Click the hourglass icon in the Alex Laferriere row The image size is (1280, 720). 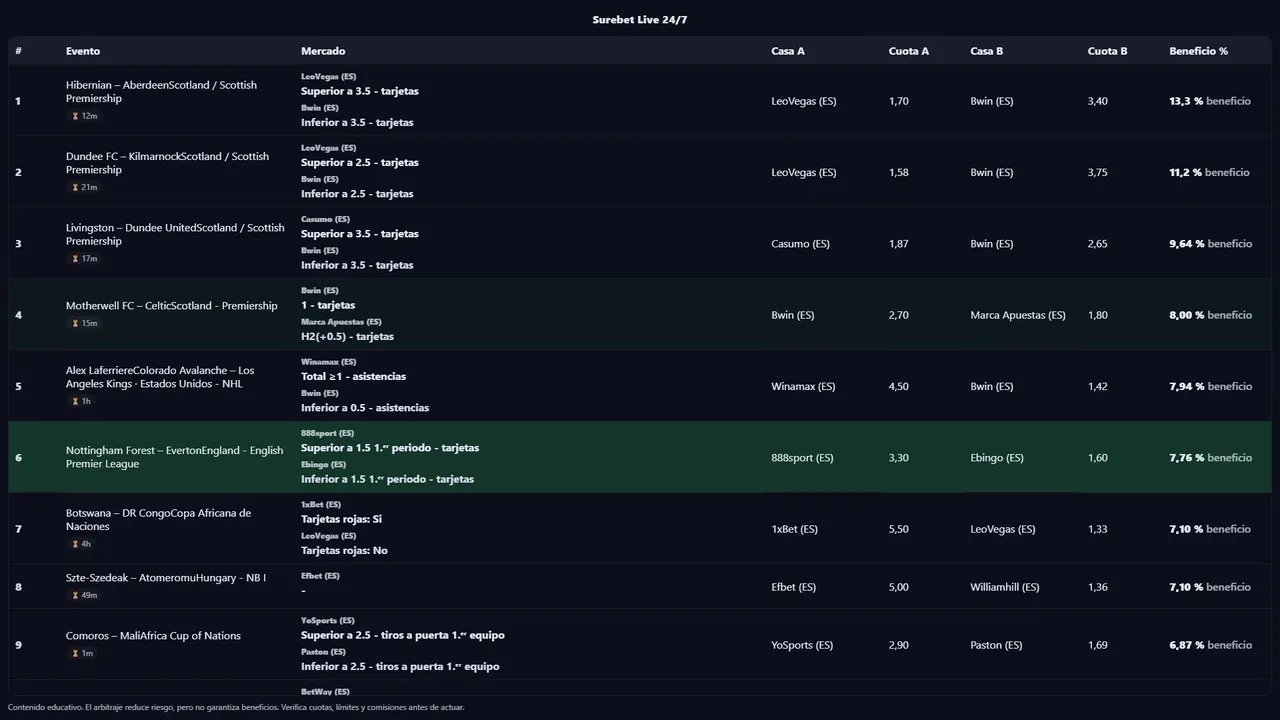tap(75, 401)
